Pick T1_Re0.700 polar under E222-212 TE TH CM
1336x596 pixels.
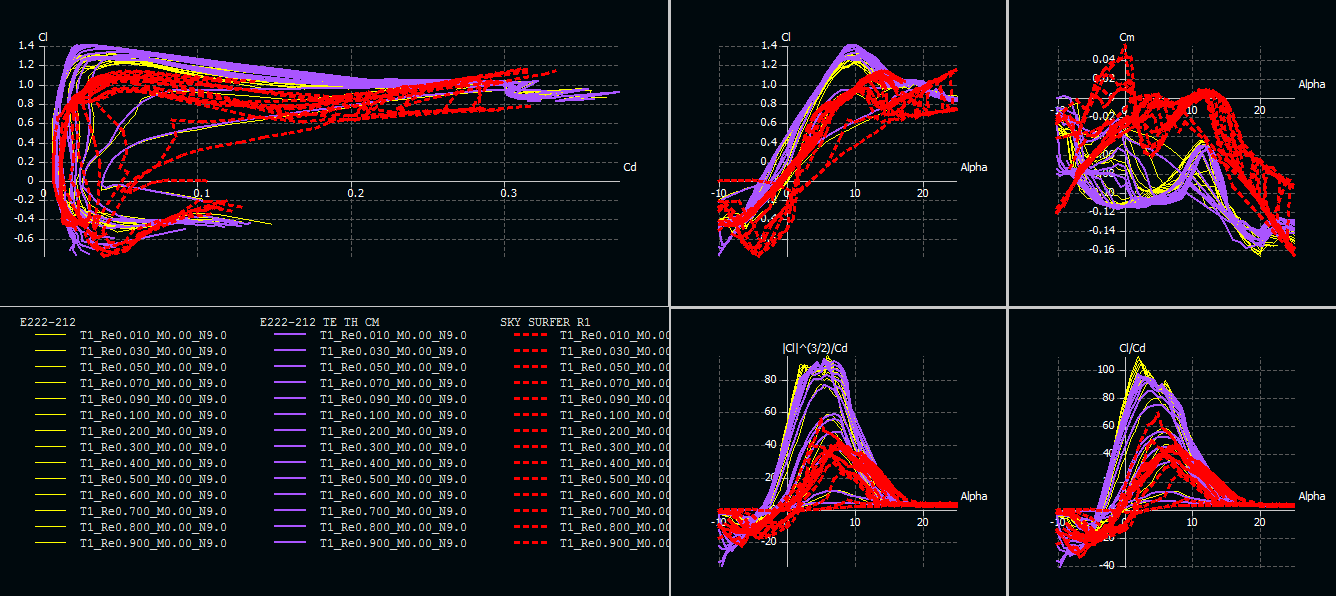(x=393, y=512)
